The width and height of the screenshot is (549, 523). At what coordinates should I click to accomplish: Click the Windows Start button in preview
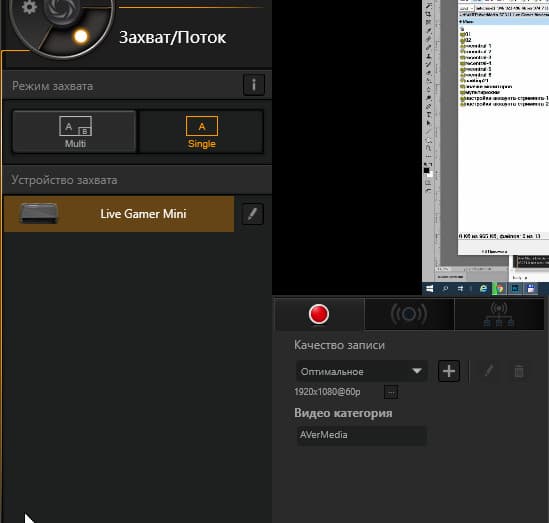(x=430, y=289)
